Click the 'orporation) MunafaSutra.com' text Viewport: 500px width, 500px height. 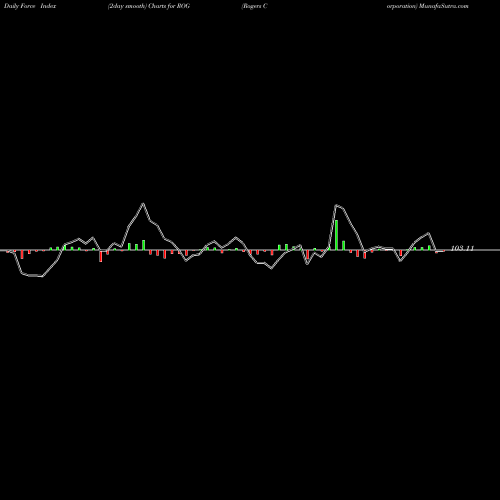coord(428,6)
